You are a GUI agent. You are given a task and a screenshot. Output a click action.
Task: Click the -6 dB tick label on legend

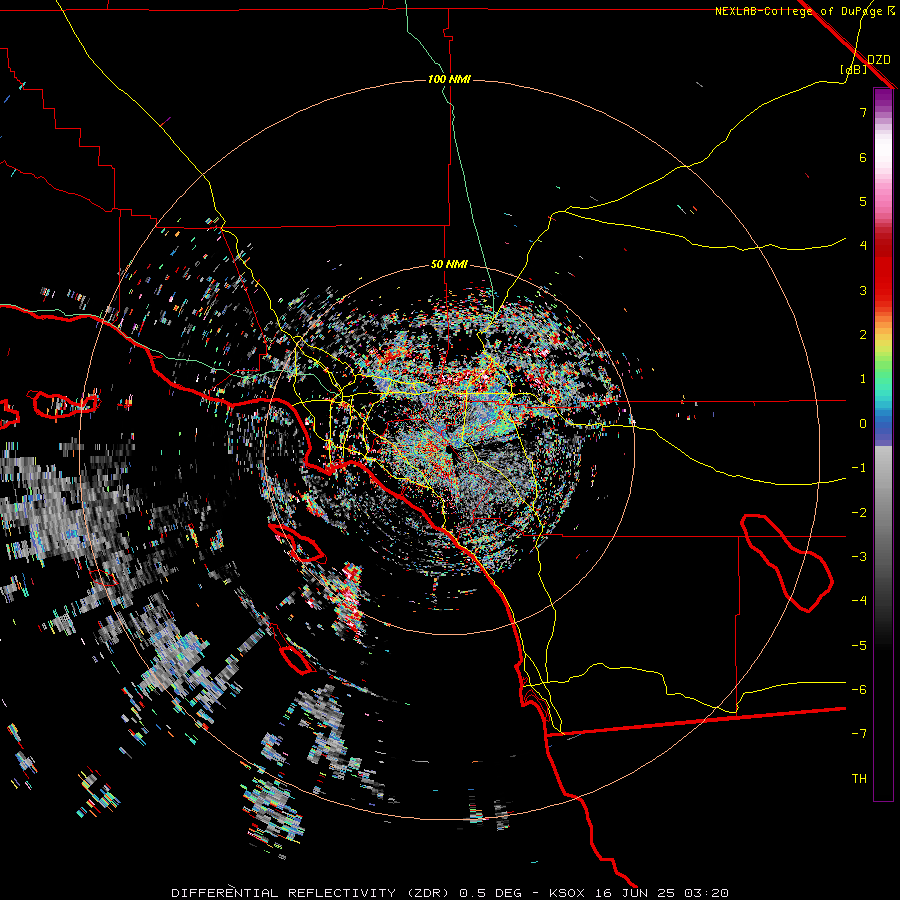[859, 690]
